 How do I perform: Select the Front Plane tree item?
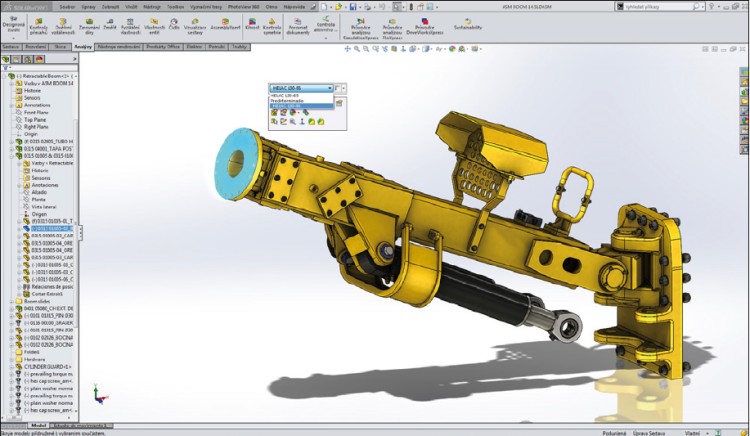pos(34,112)
